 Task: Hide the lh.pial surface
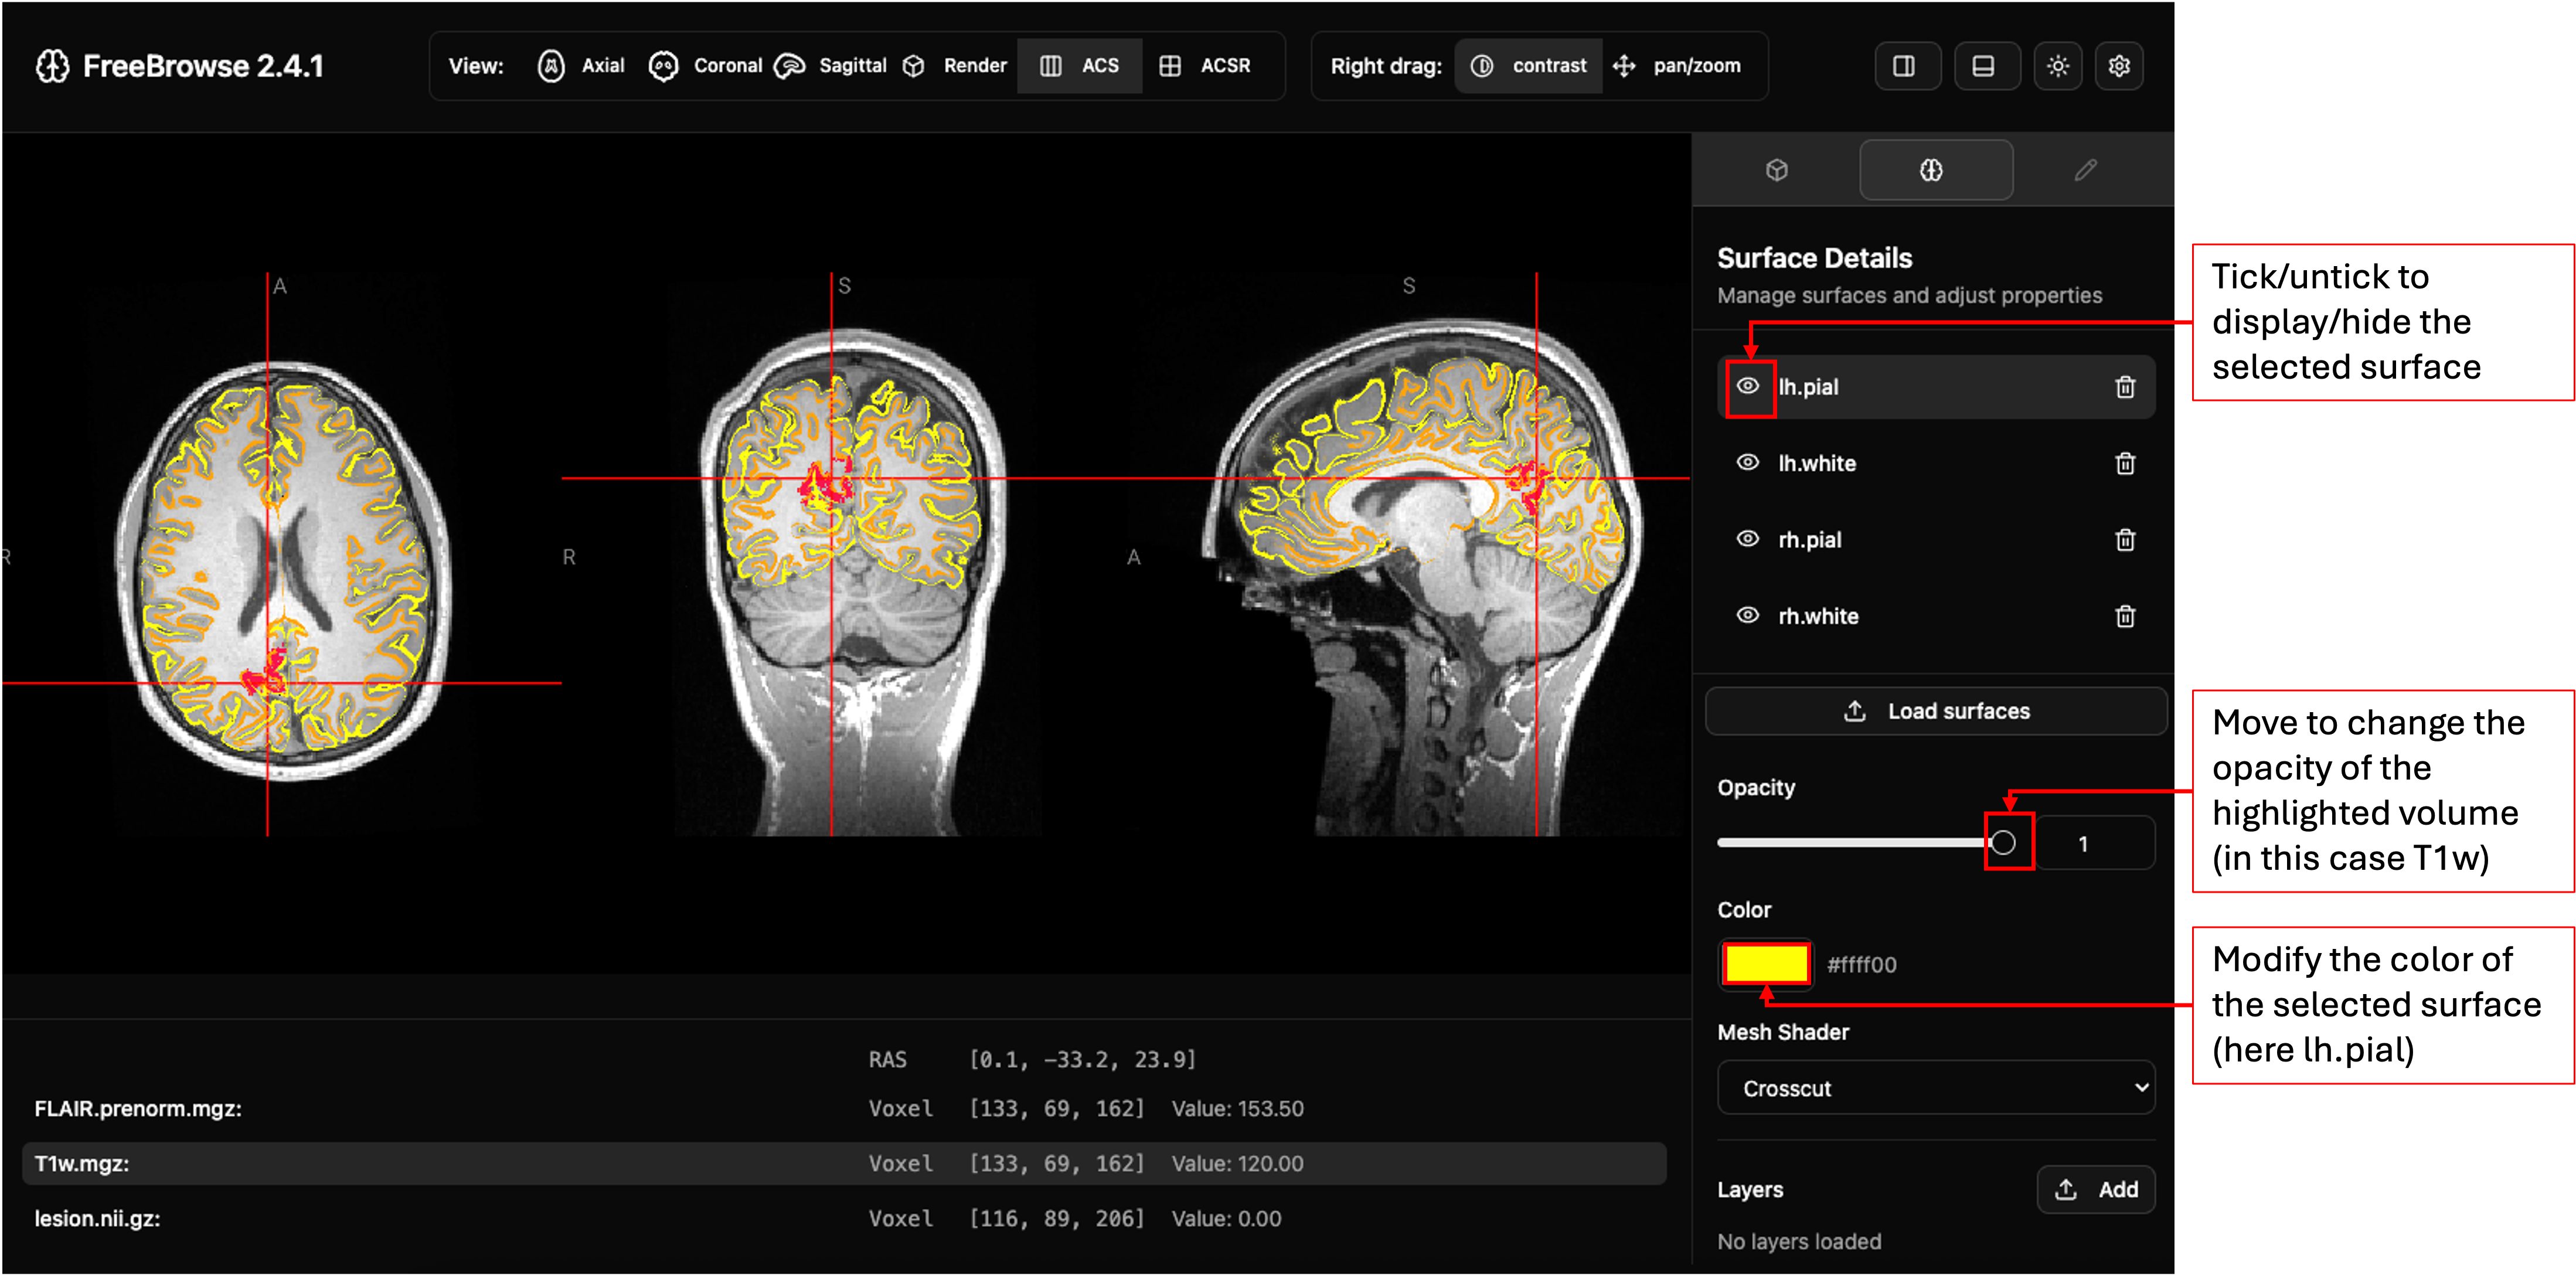click(1747, 386)
